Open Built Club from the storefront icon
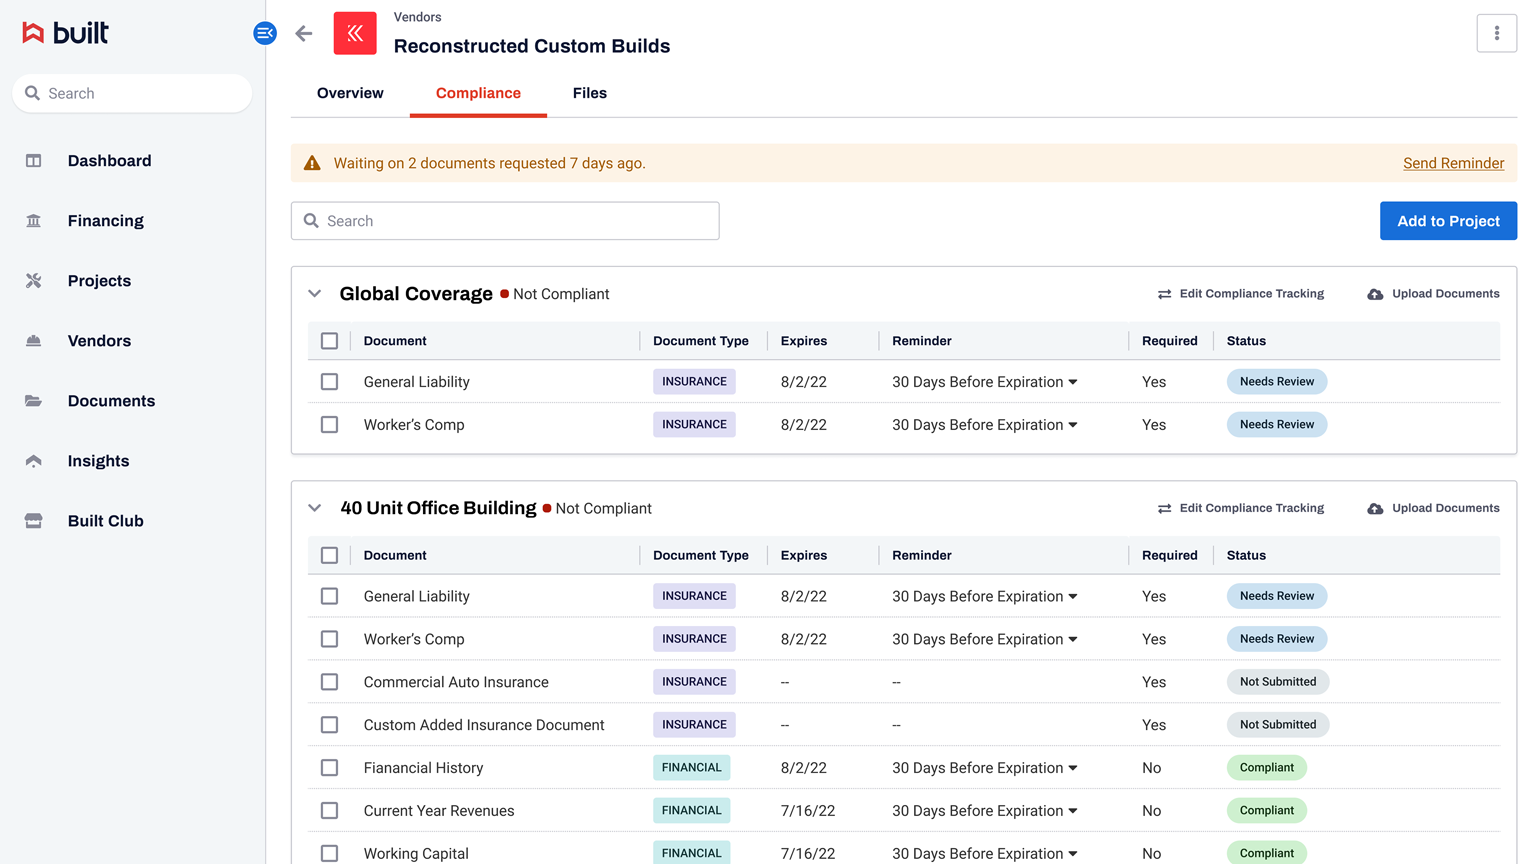 34,521
